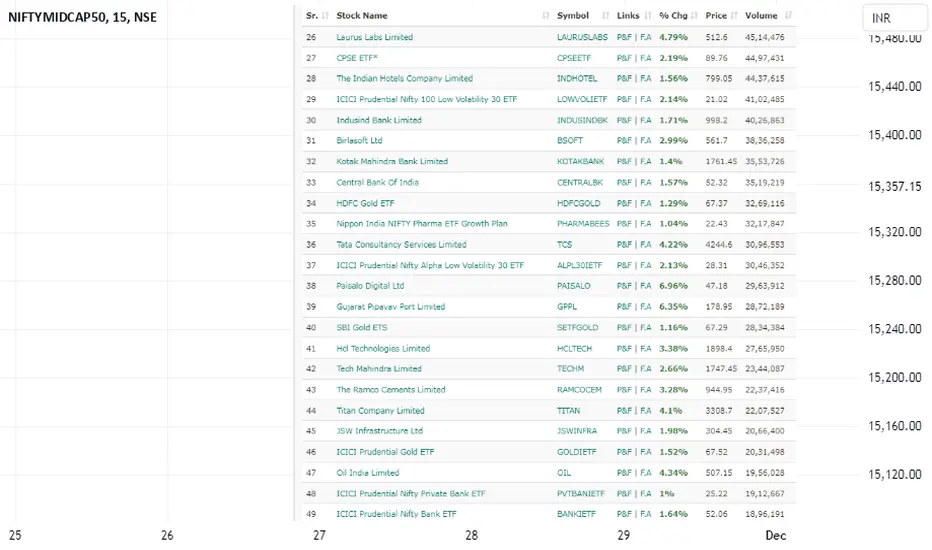Click sort arrows beside % Chg header
This screenshot has height=550, width=932.
694,16
